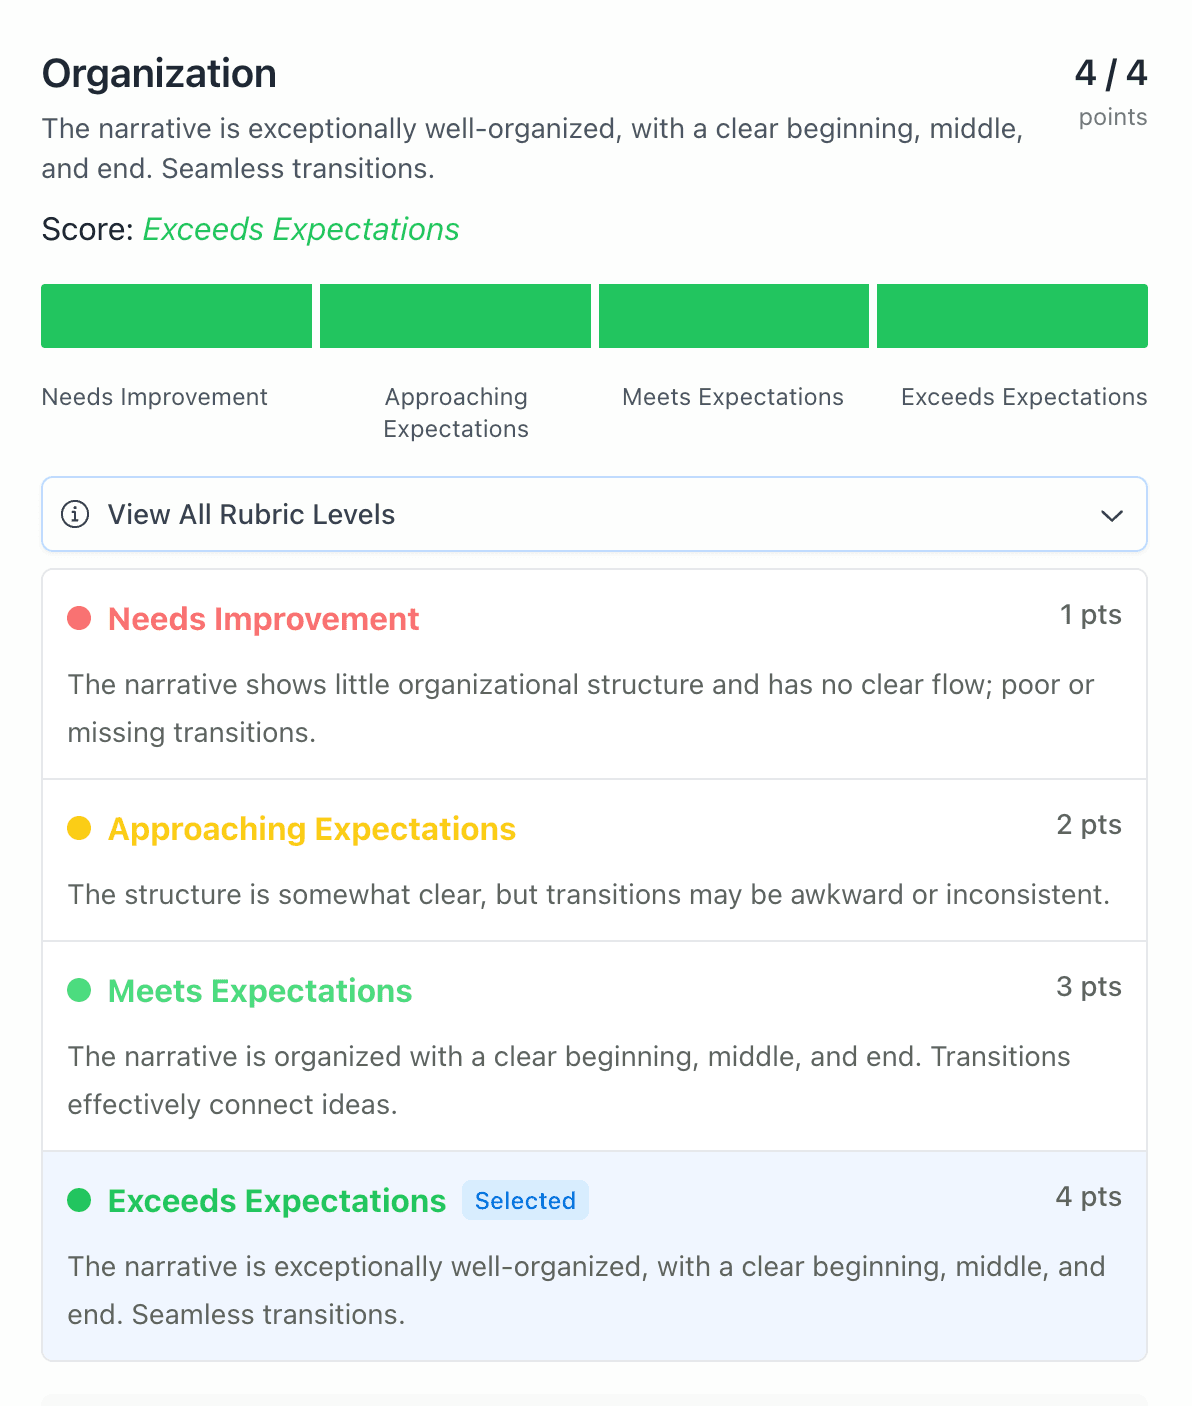Click the info icon beside View All Rubric Levels
The width and height of the screenshot is (1192, 1406).
pos(76,515)
